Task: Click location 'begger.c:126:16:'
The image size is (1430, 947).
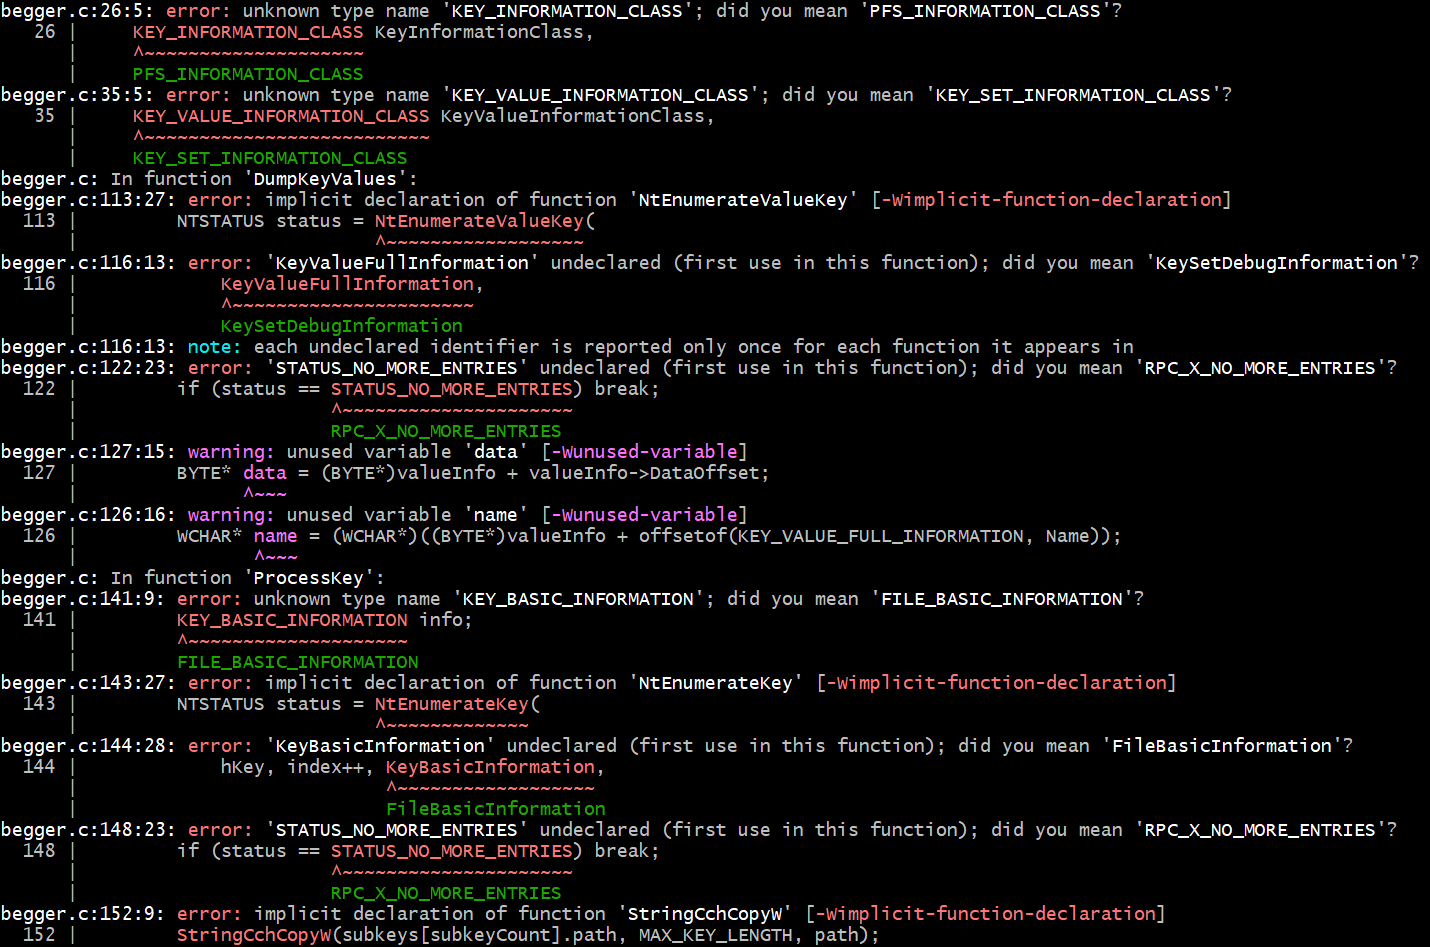Action: pyautogui.click(x=89, y=515)
